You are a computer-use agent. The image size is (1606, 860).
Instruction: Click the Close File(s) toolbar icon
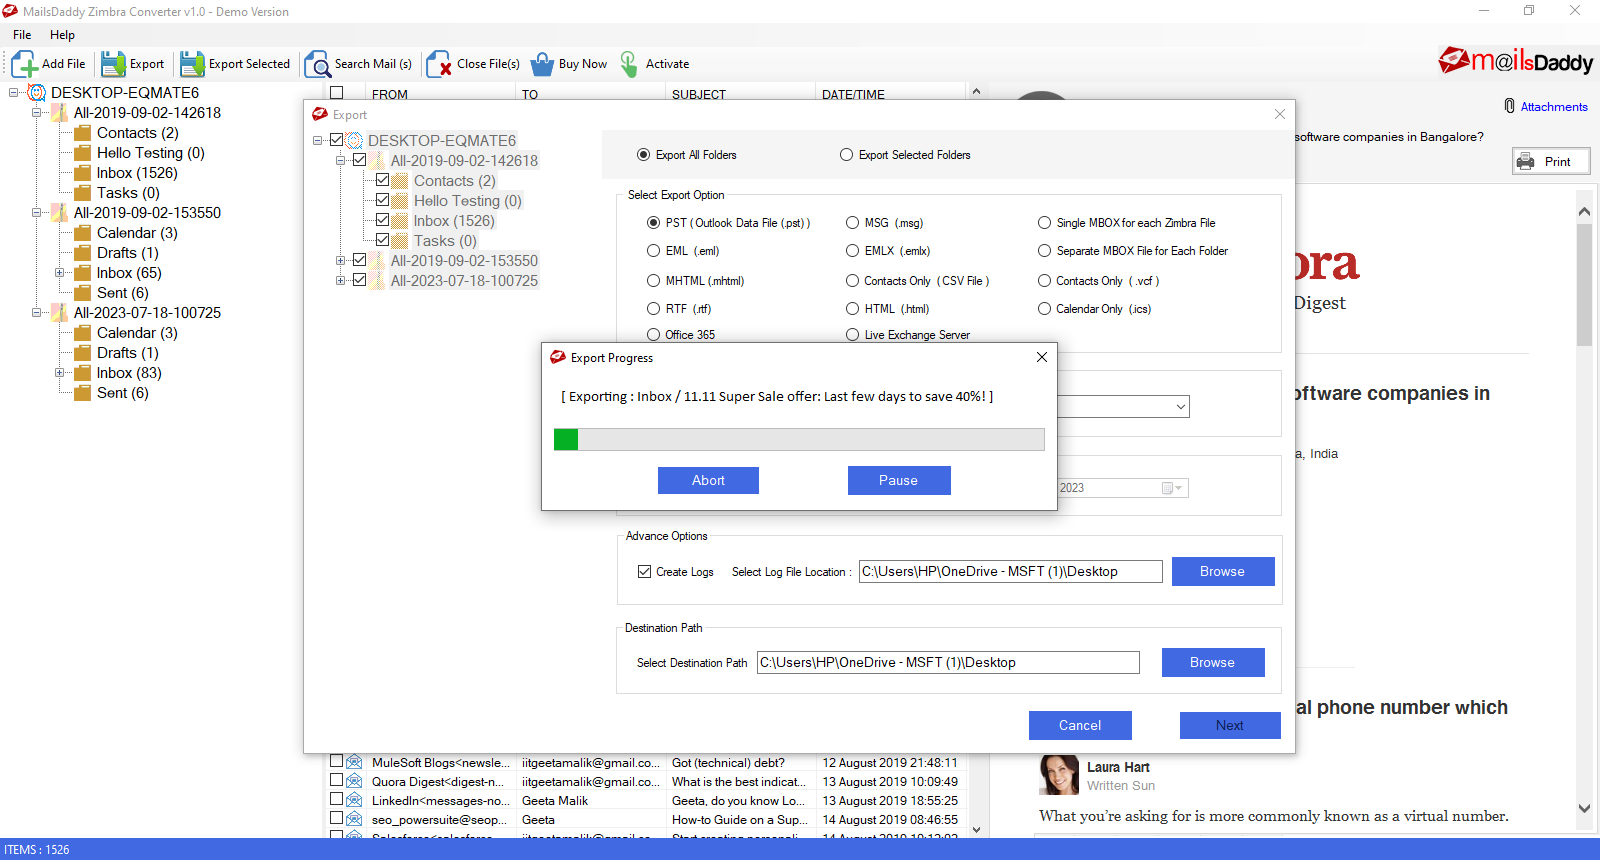tap(439, 64)
